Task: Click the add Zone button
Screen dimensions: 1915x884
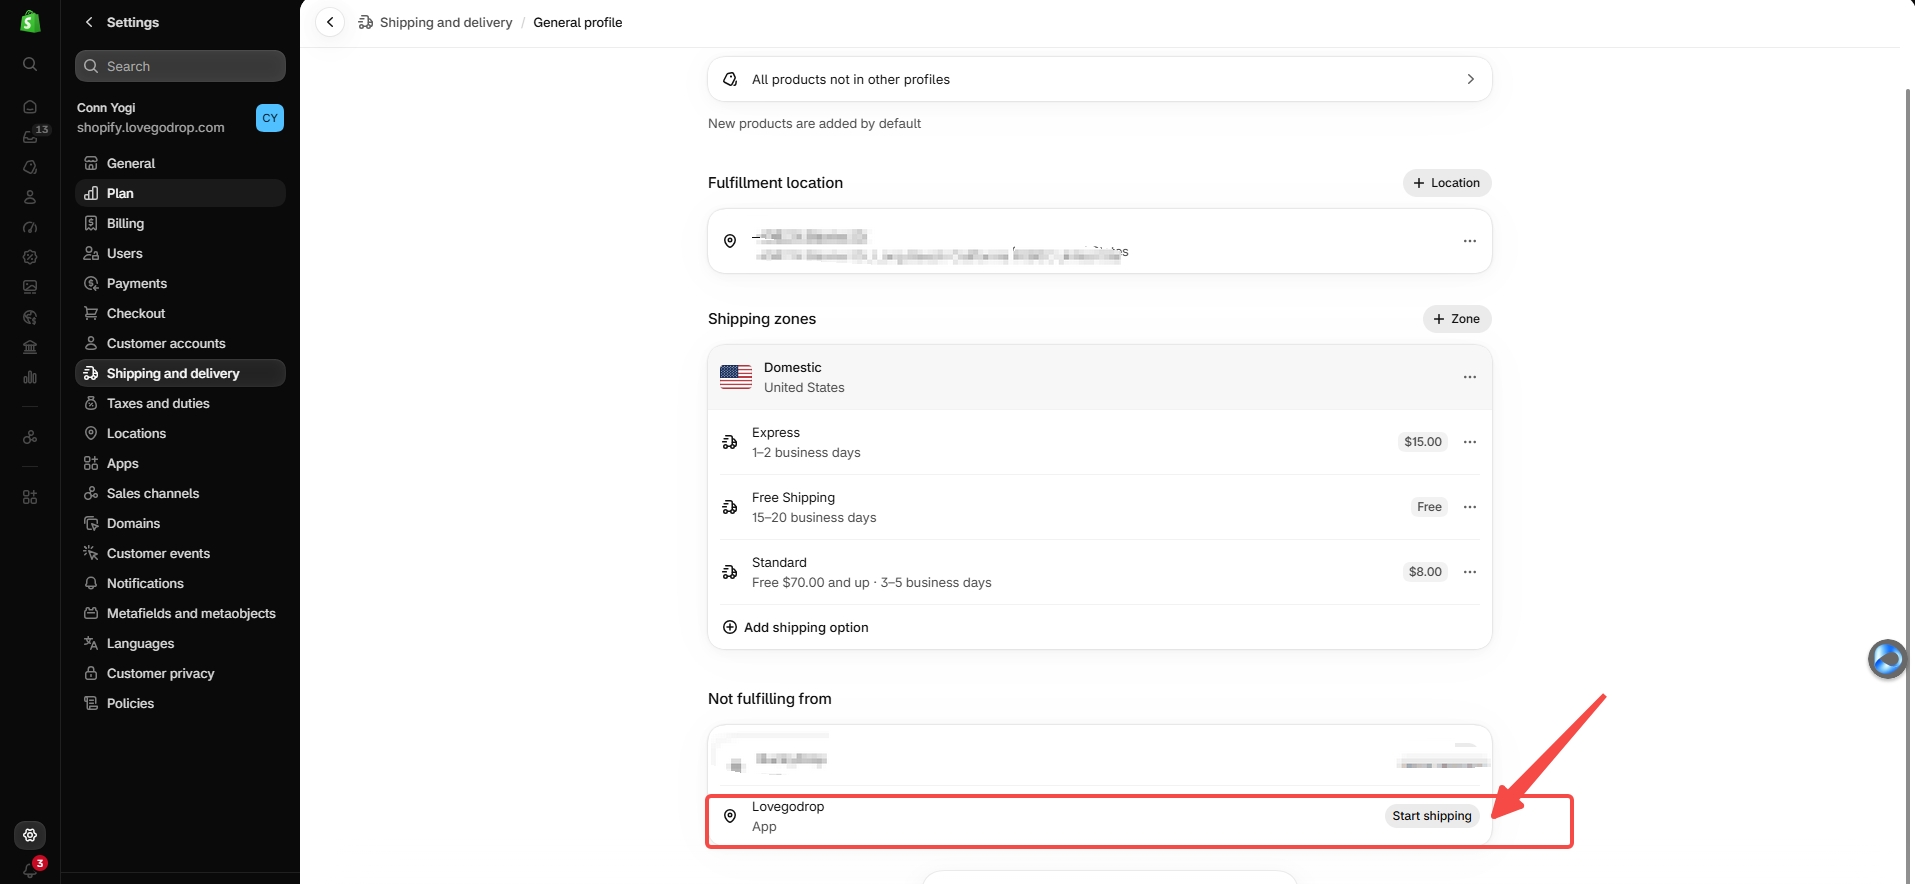Action: (1457, 319)
